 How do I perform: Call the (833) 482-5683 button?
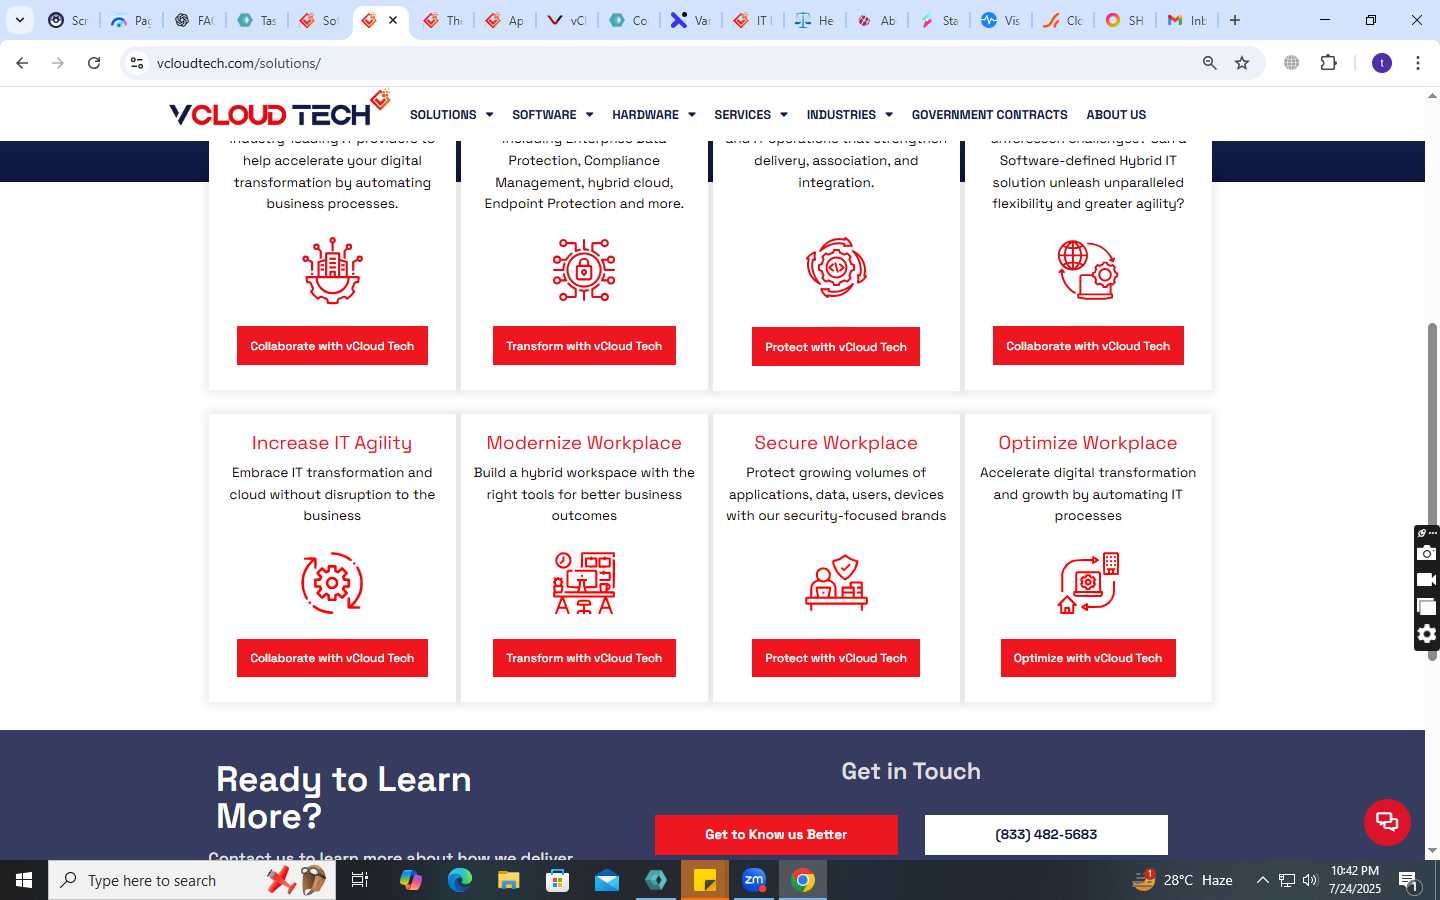click(x=1046, y=835)
